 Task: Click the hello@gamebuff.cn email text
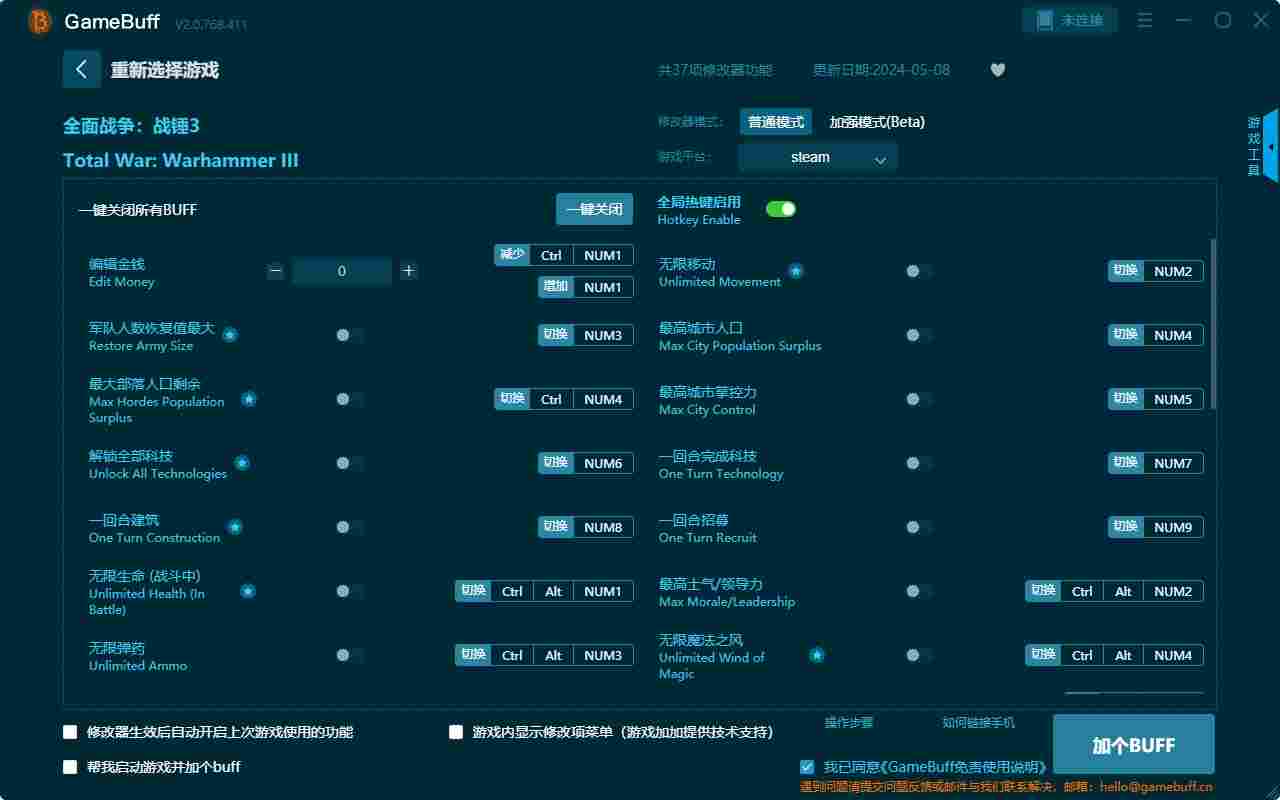point(1156,787)
